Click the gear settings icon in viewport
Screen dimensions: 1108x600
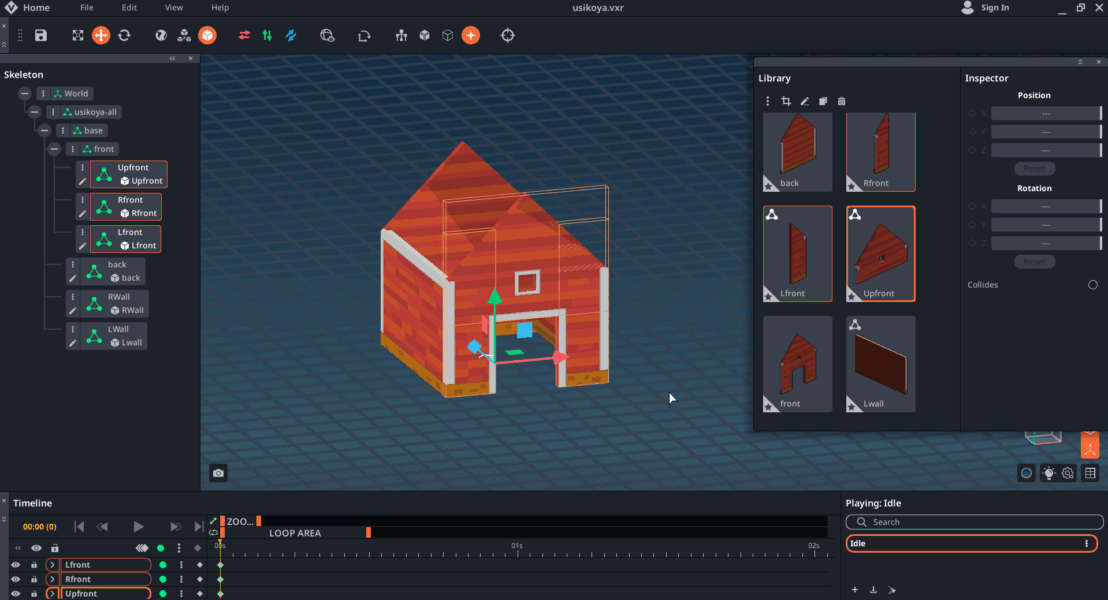(x=1068, y=473)
